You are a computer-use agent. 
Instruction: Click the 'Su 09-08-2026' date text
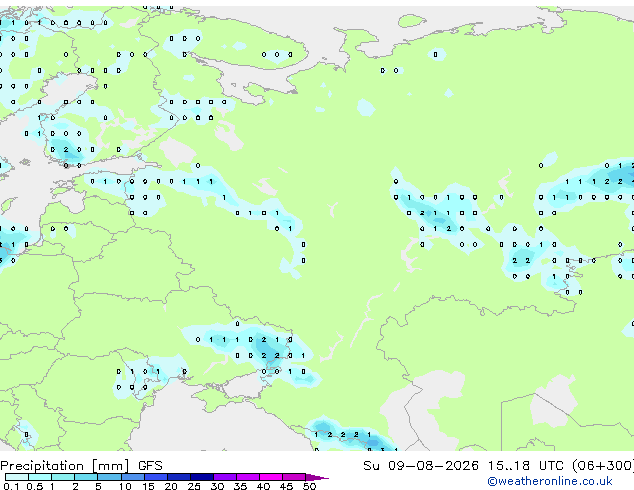[x=421, y=466]
